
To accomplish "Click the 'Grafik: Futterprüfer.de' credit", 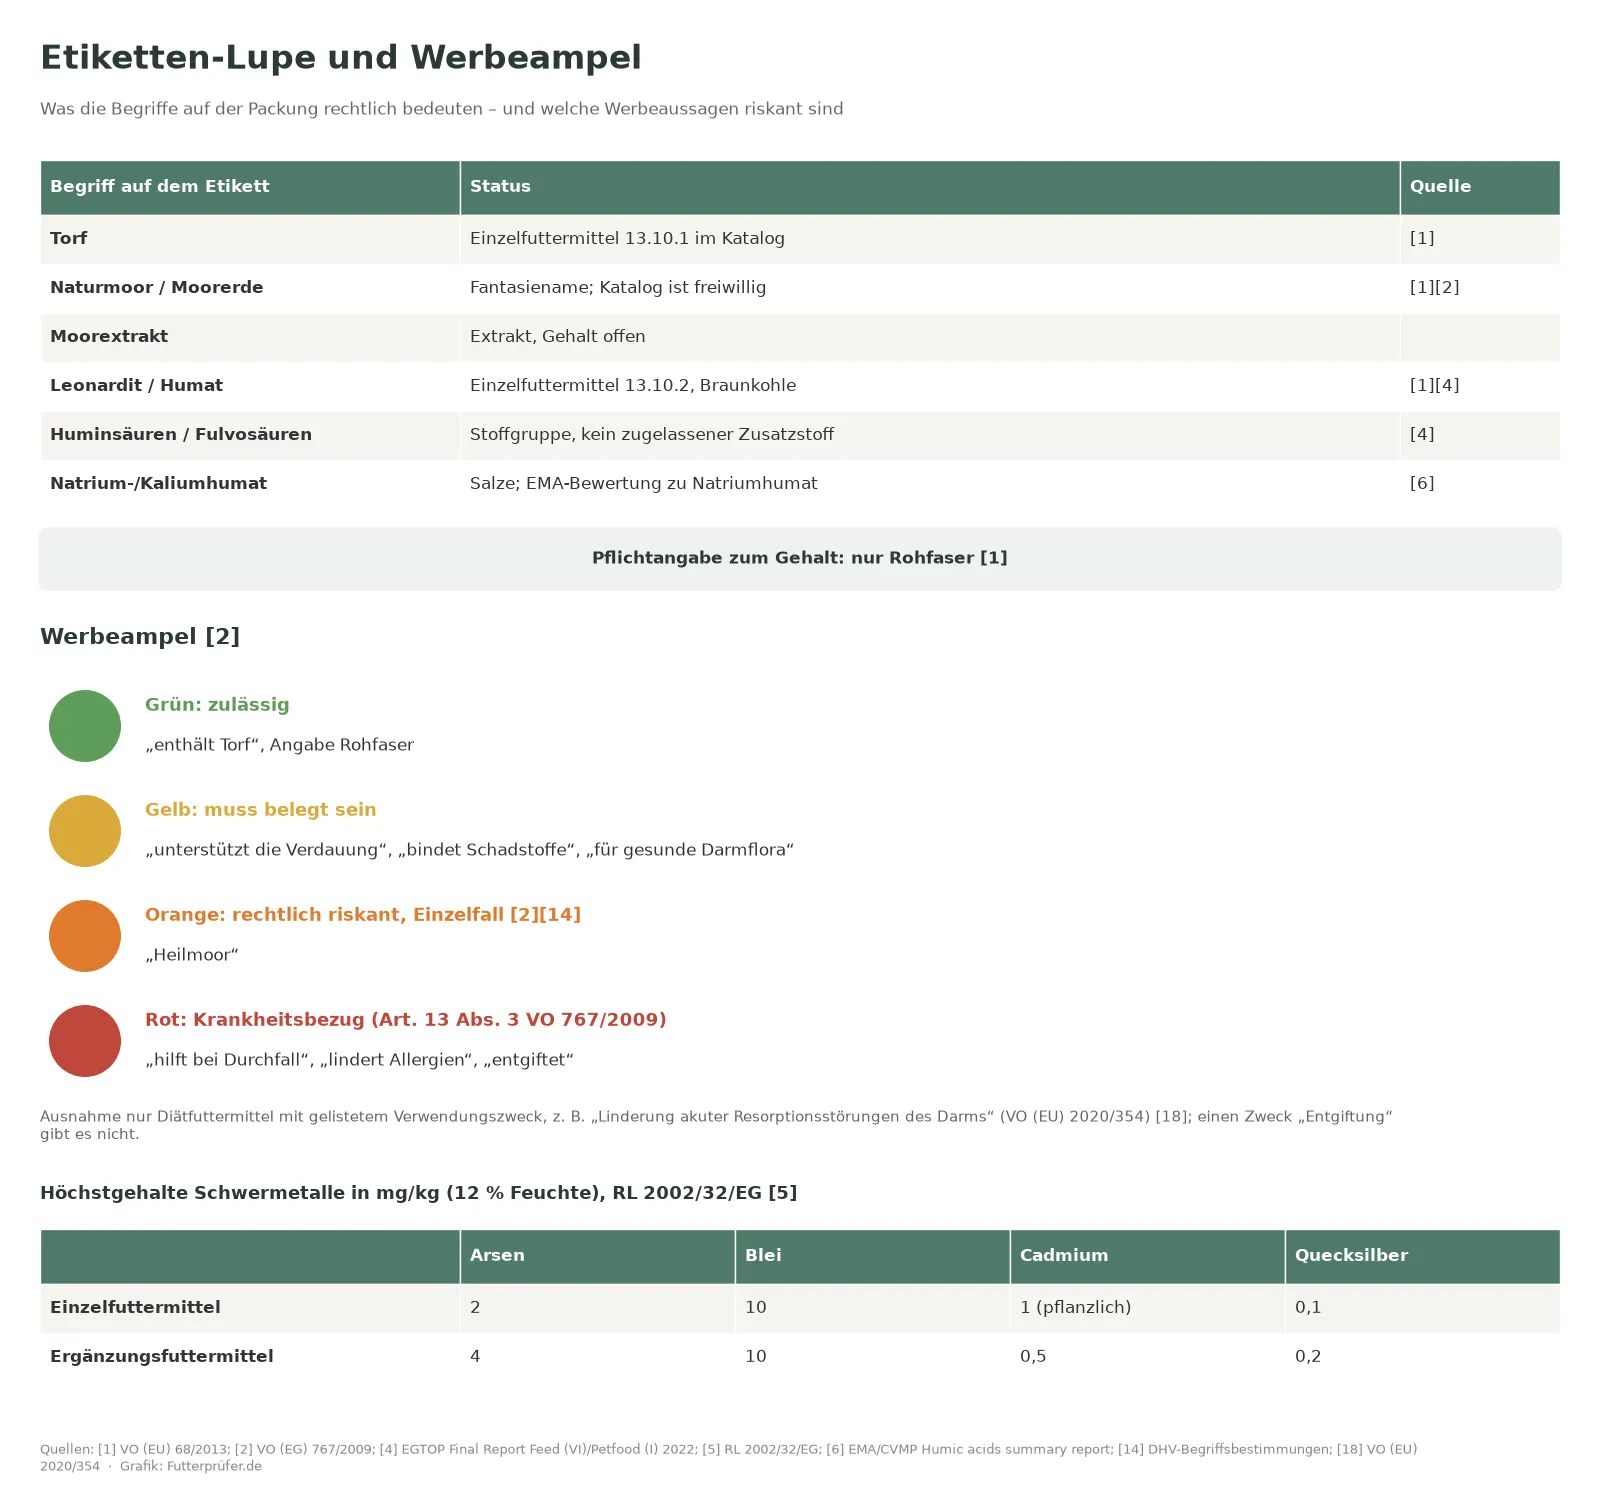I will coord(191,1466).
